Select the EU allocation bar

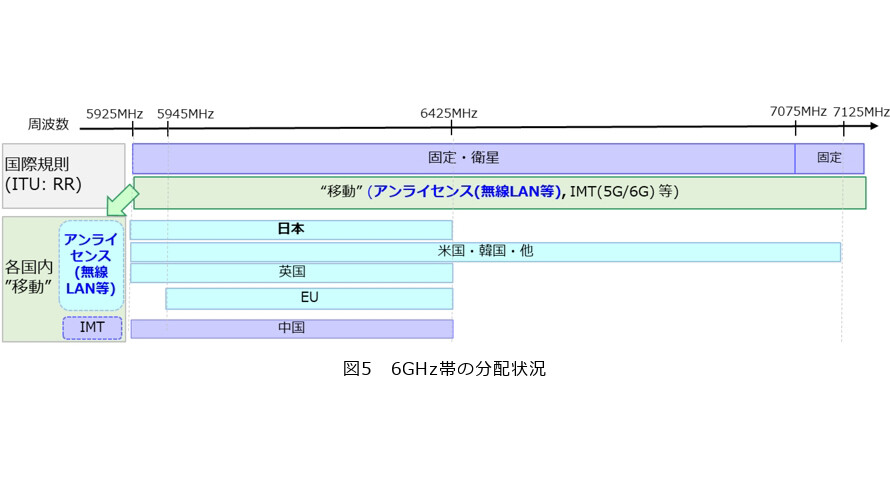click(309, 299)
